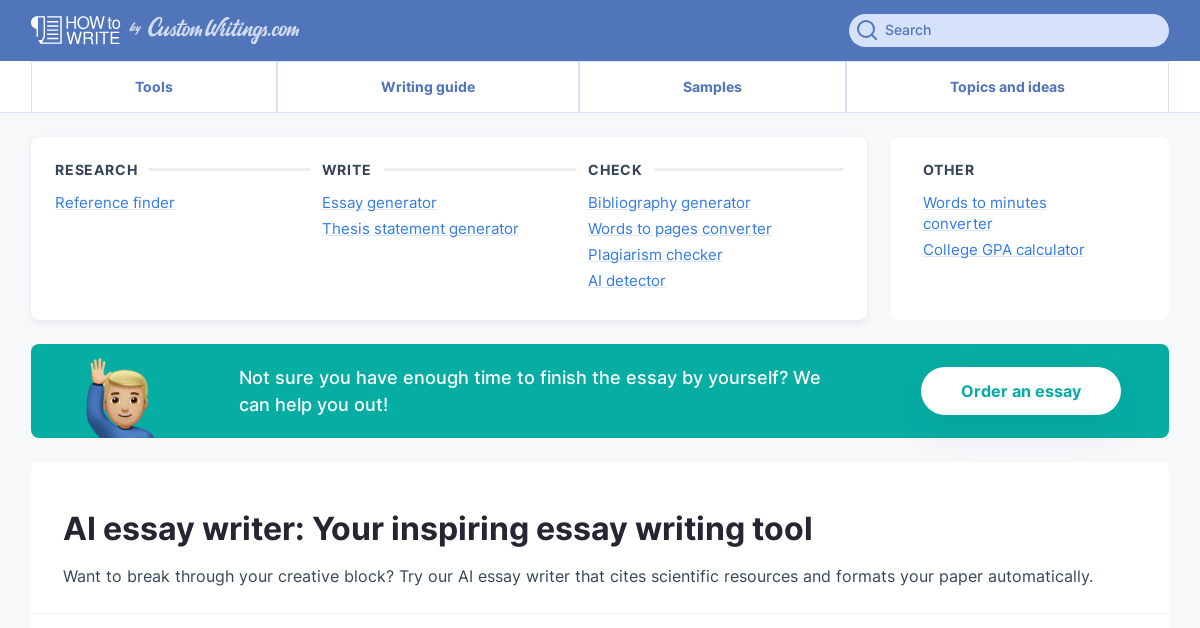This screenshot has height=628, width=1200.
Task: Open the College GPA calculator
Action: [1004, 250]
